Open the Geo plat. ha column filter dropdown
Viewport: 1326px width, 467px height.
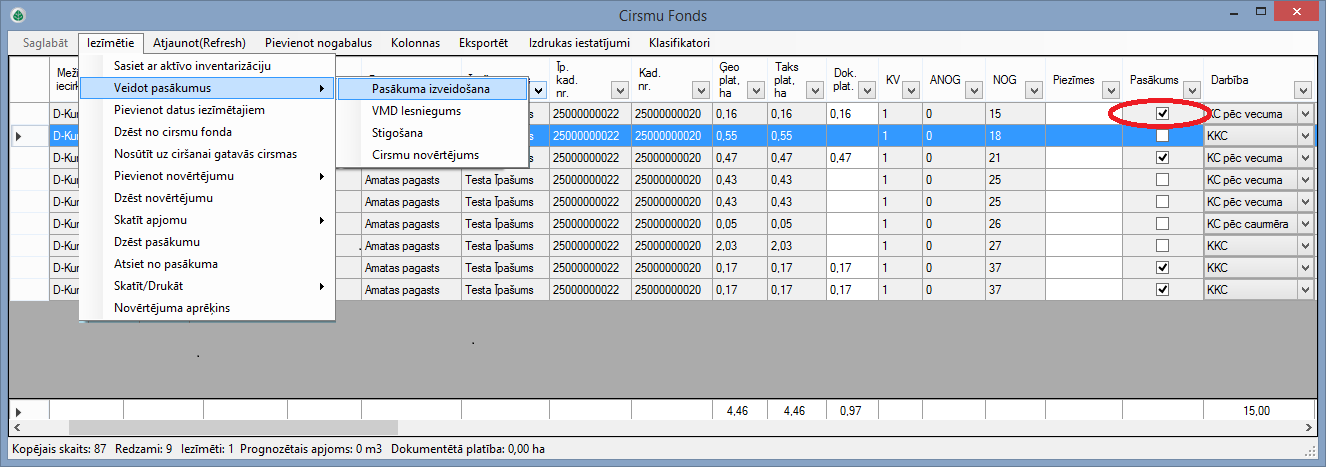coord(756,91)
